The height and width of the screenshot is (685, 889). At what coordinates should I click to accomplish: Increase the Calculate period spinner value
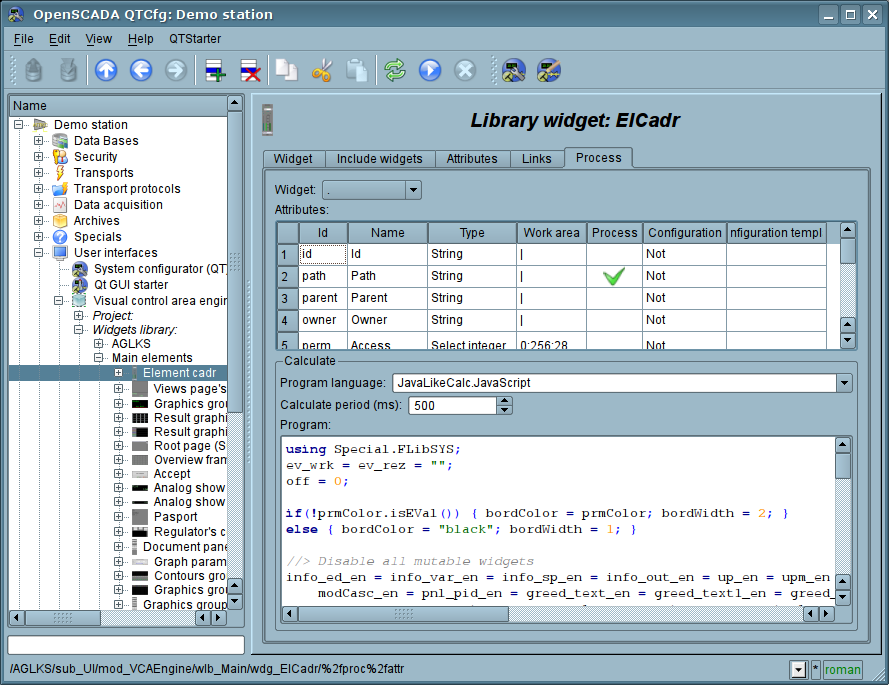(x=505, y=401)
